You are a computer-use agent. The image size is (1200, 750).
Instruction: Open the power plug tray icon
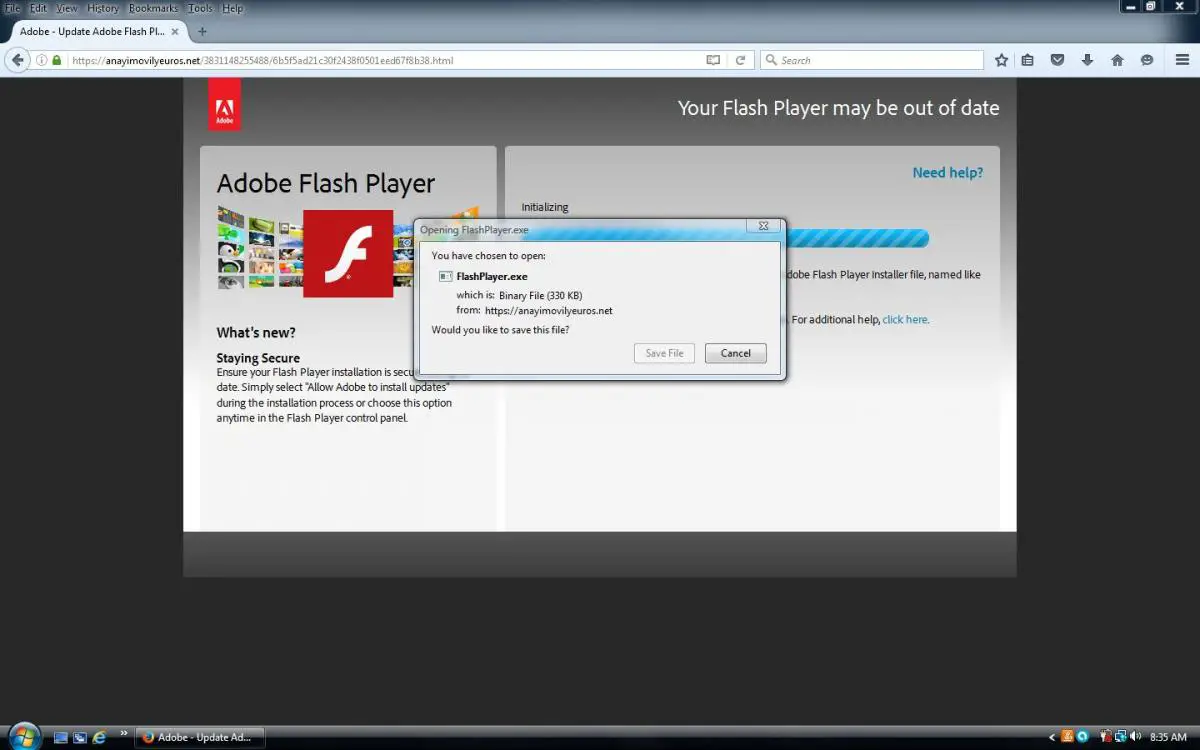1106,737
